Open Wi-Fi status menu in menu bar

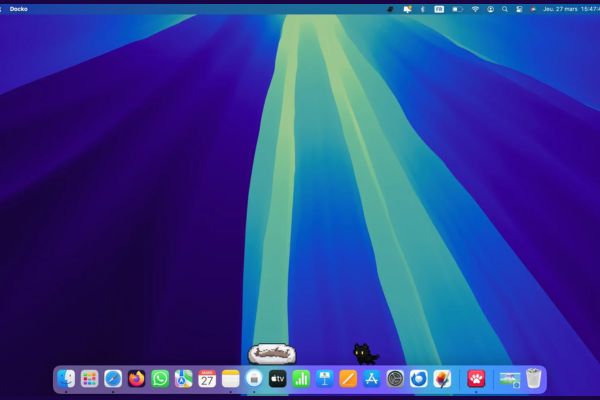(x=475, y=8)
